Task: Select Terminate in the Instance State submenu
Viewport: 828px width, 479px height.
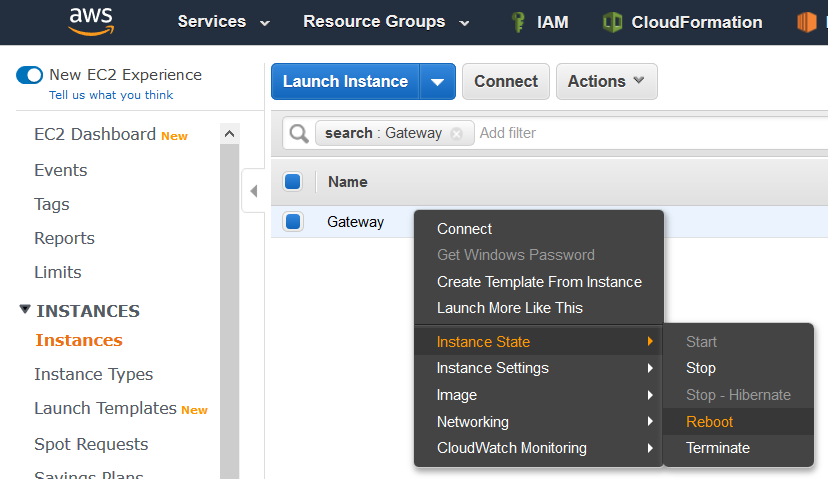Action: click(717, 448)
